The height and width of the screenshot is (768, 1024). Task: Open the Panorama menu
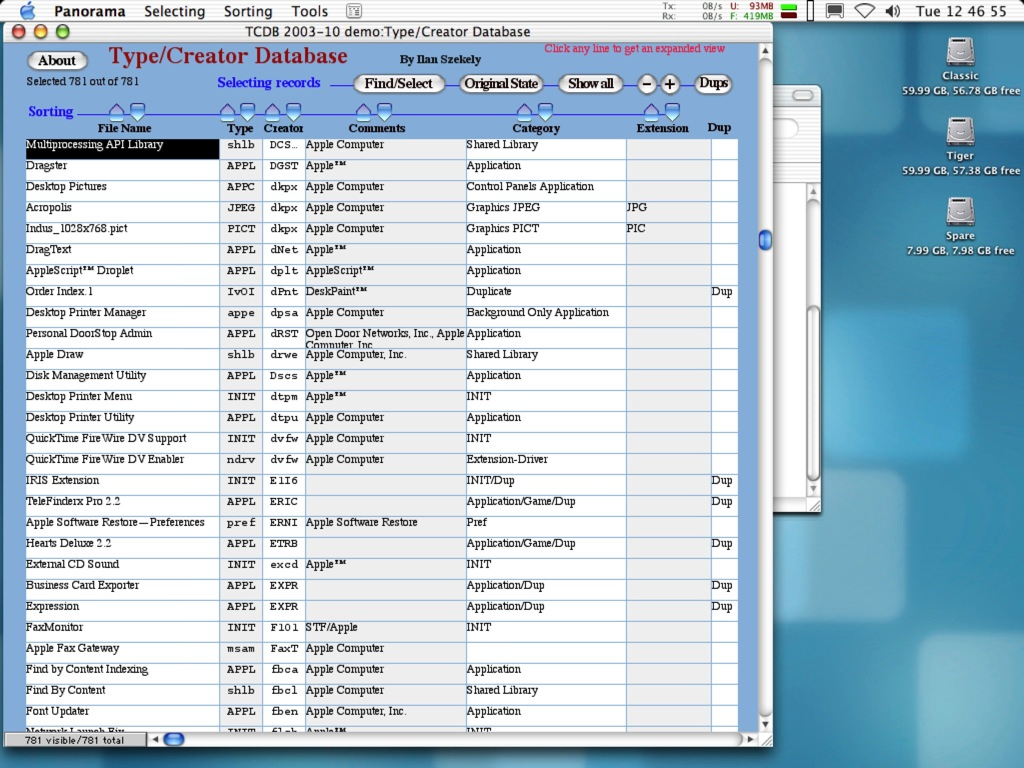point(89,11)
